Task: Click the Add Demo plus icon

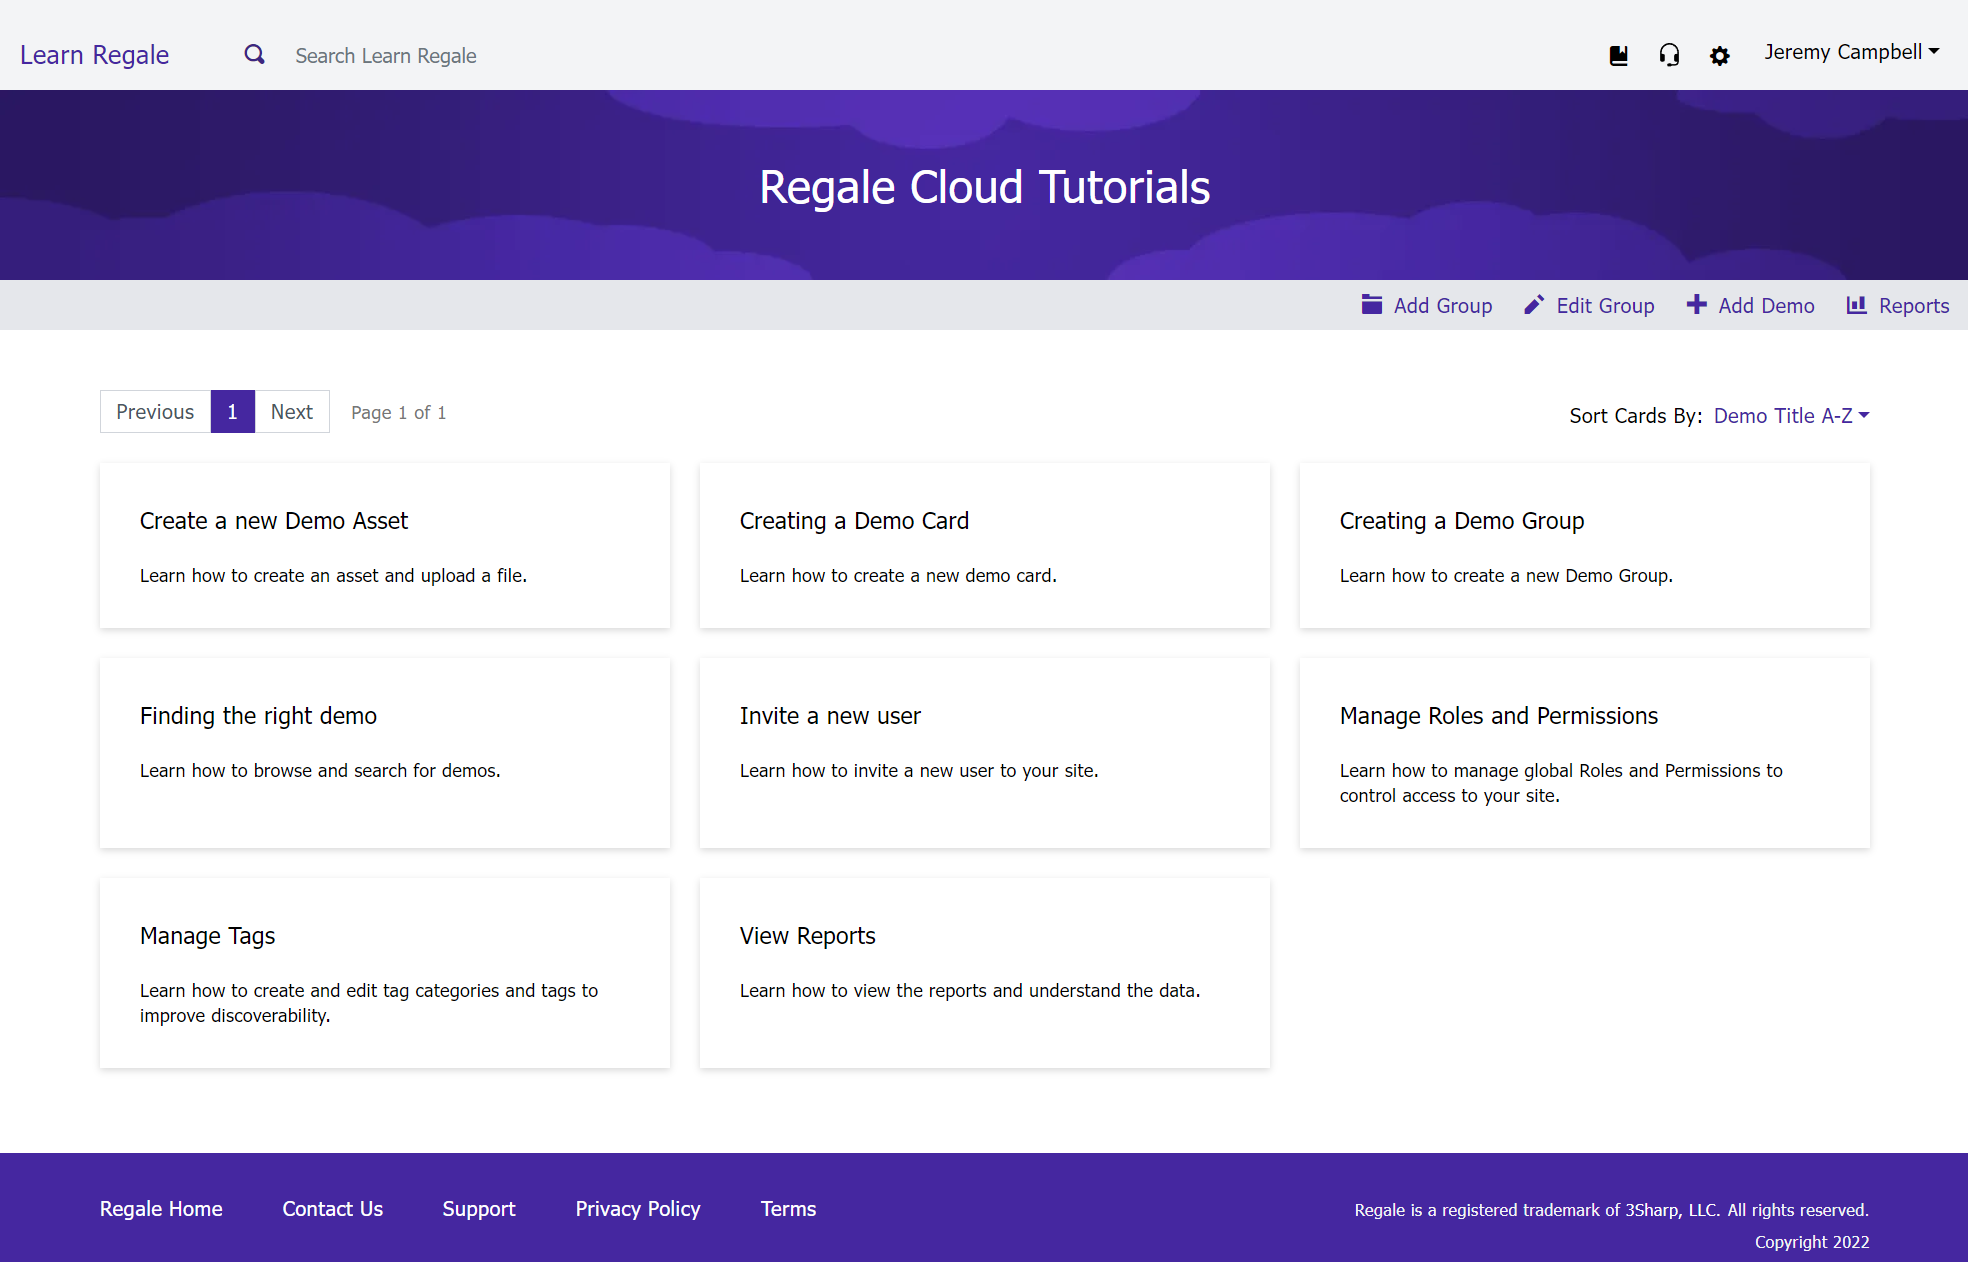Action: [x=1698, y=304]
